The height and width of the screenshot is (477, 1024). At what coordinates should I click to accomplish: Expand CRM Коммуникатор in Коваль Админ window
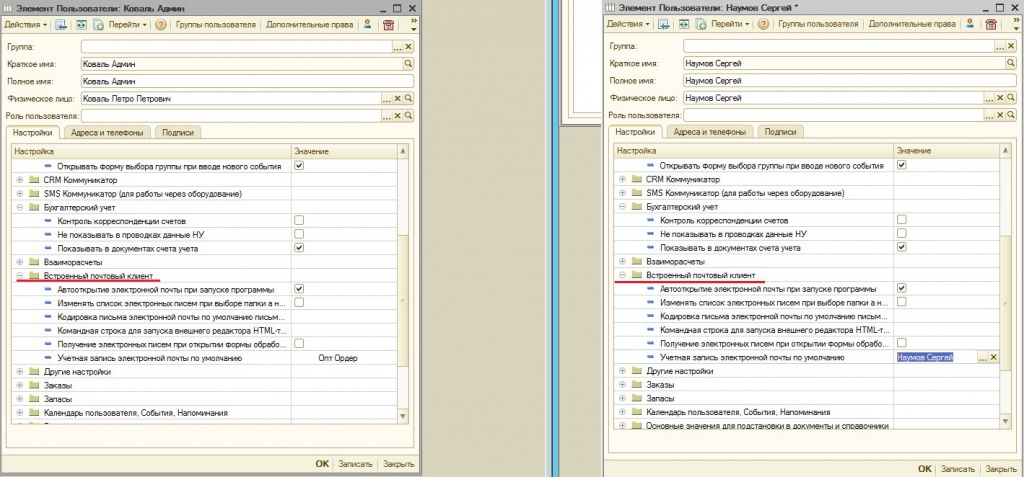click(x=20, y=180)
